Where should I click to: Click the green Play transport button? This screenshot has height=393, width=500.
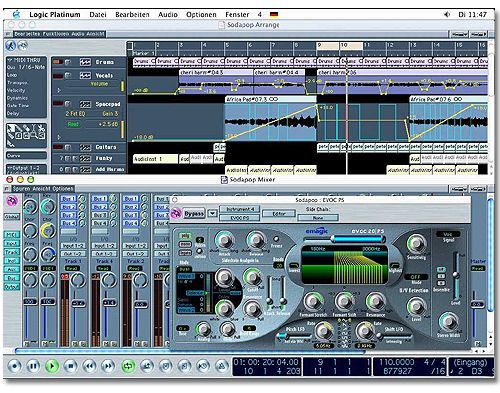[x=52, y=366]
